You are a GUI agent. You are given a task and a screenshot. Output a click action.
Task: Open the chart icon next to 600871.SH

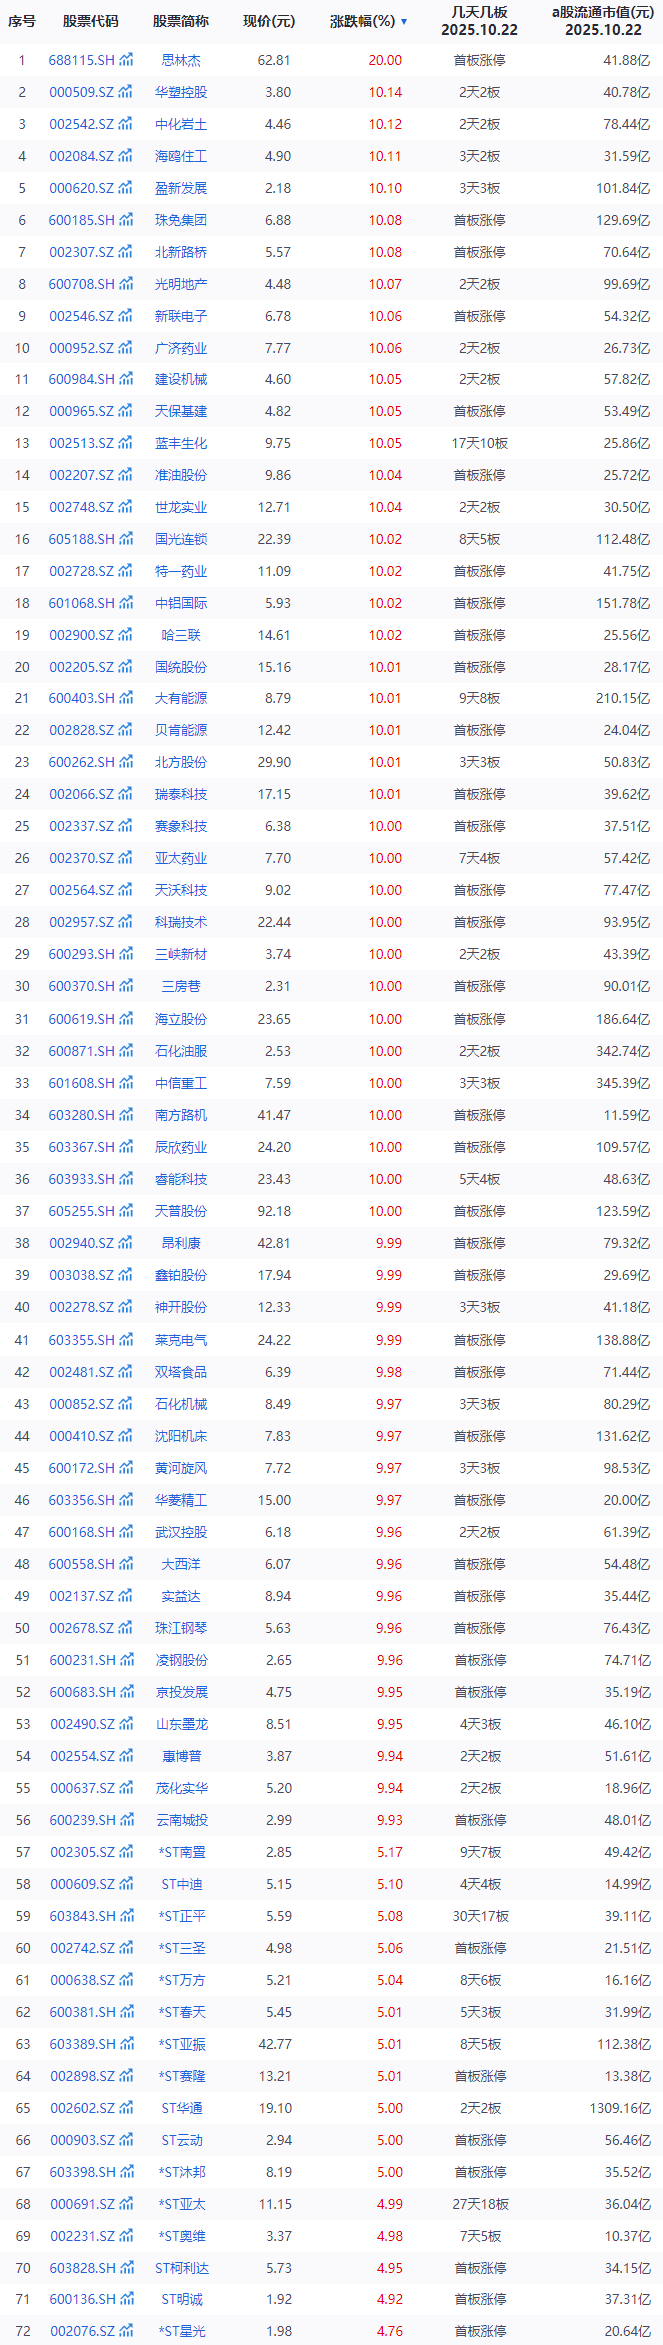pos(126,1052)
